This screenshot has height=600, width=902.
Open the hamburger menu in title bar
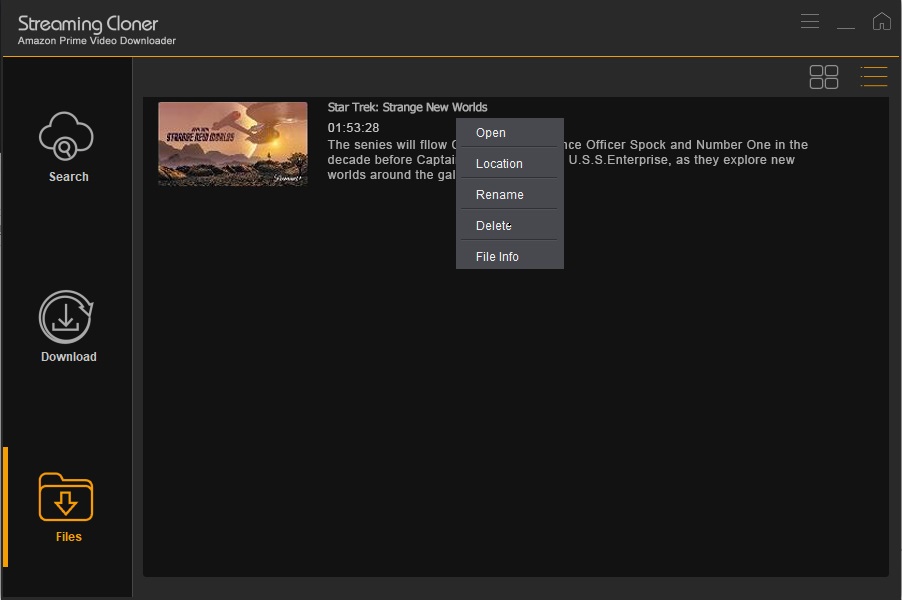coord(809,21)
